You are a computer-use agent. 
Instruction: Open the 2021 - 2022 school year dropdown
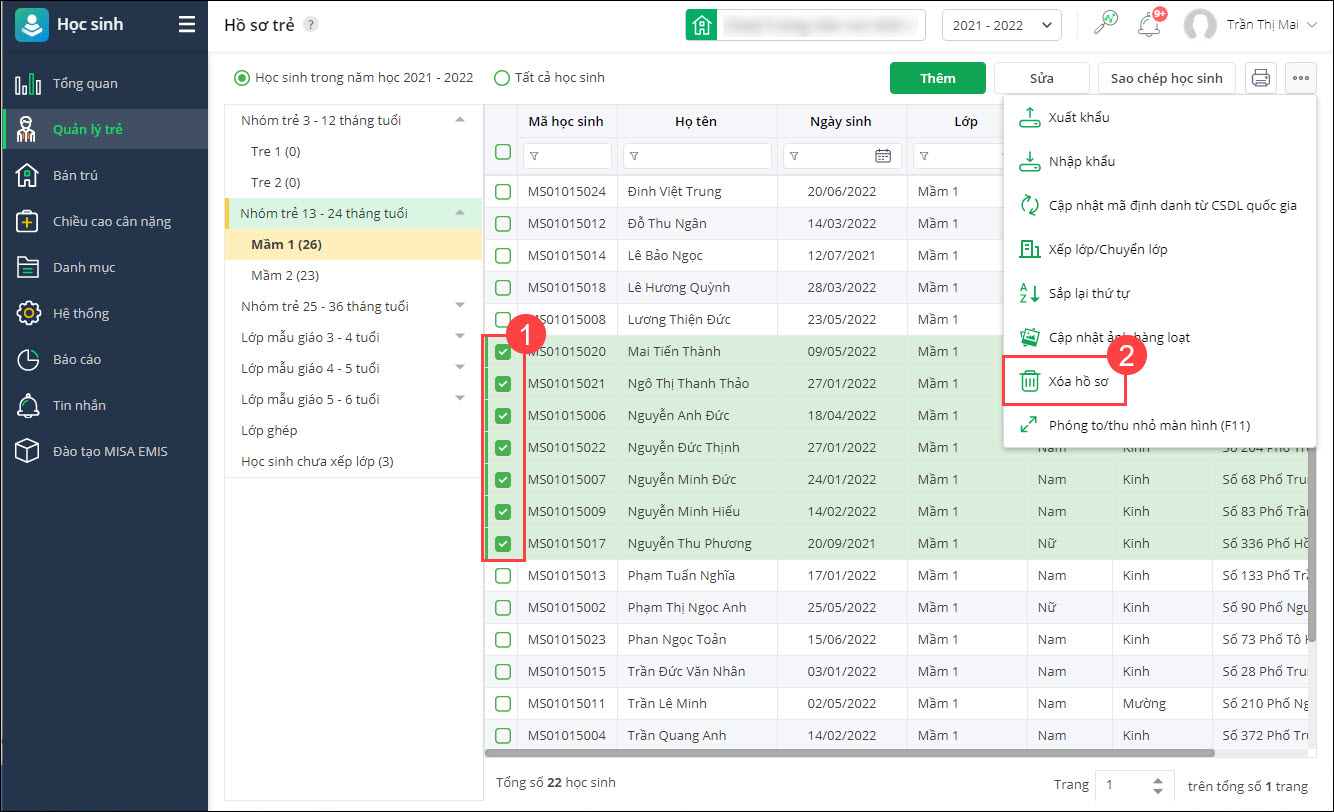tap(1001, 25)
